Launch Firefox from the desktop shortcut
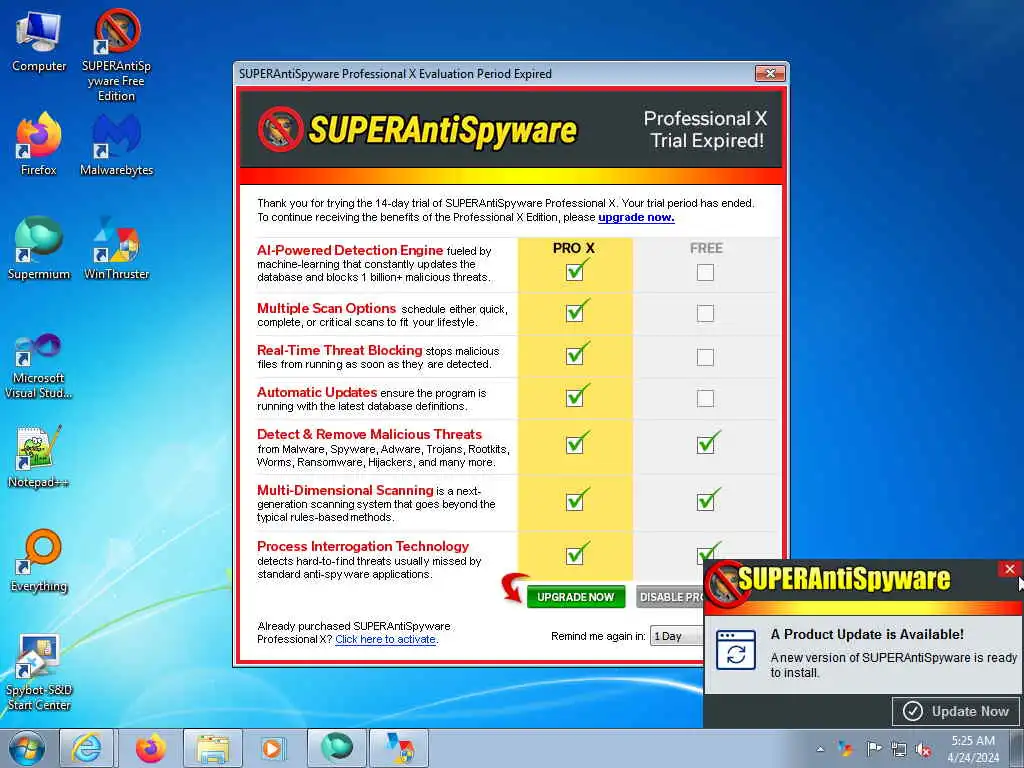This screenshot has width=1024, height=768. (x=39, y=144)
